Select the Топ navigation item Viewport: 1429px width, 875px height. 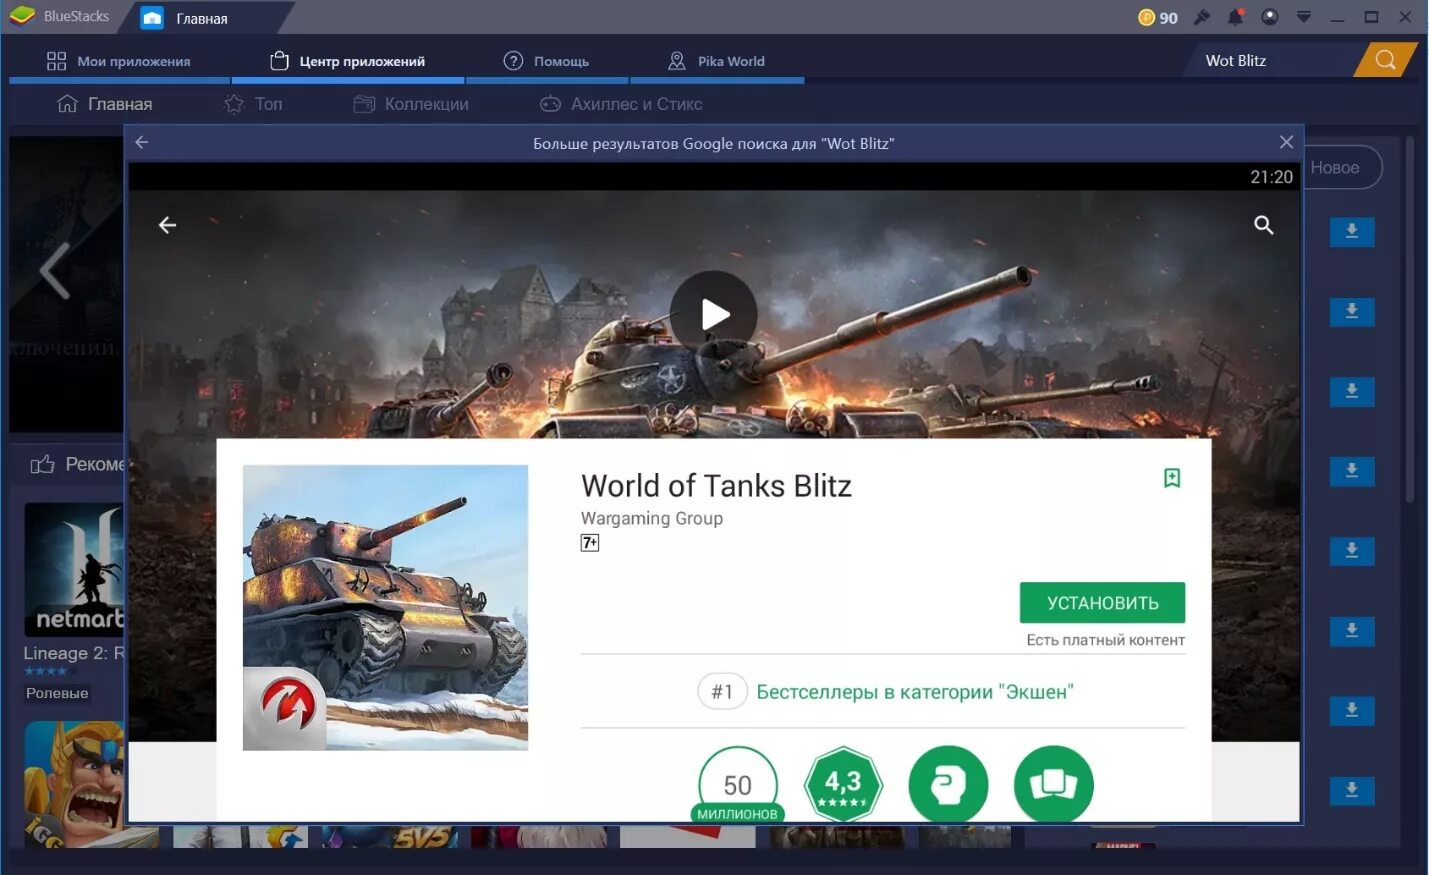pos(254,104)
